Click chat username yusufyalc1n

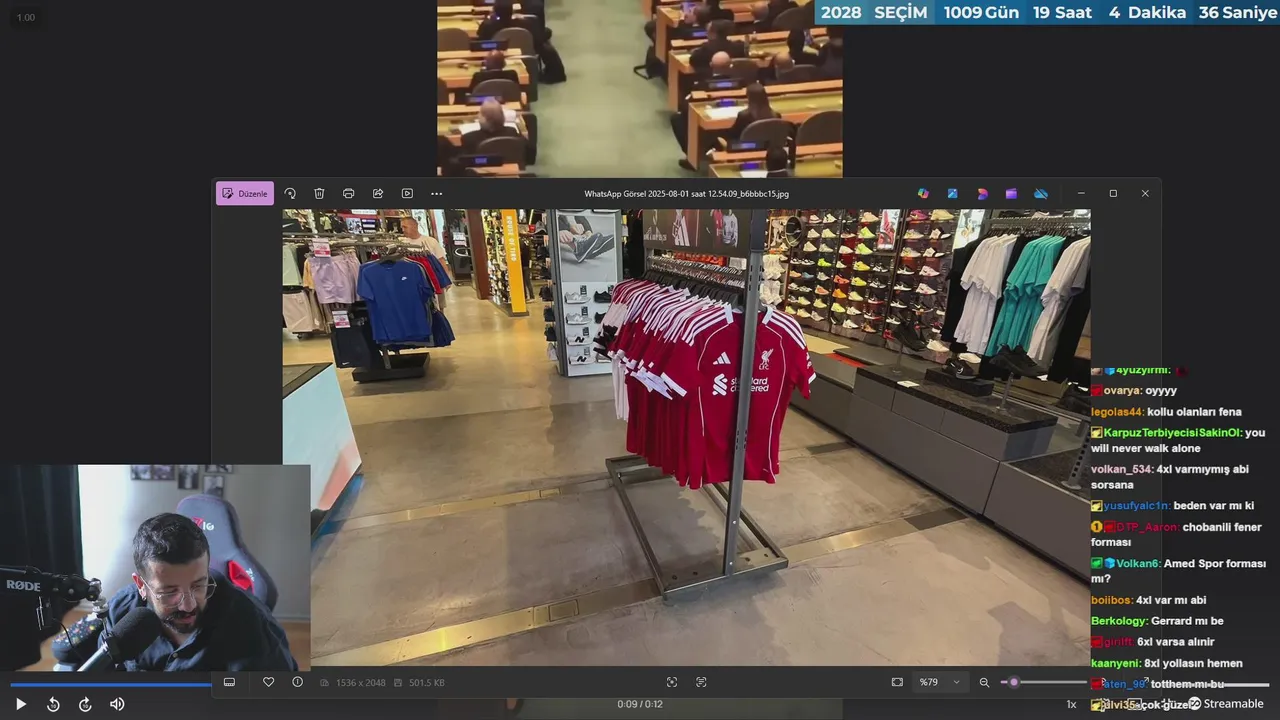pyautogui.click(x=1136, y=506)
